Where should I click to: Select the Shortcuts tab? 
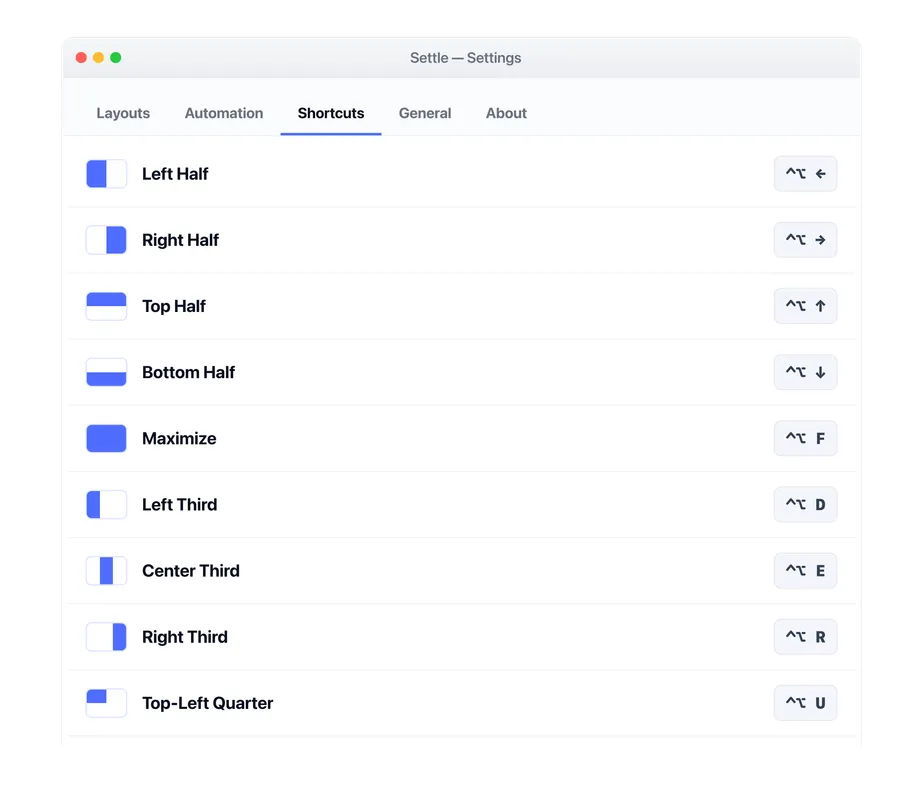click(x=331, y=113)
